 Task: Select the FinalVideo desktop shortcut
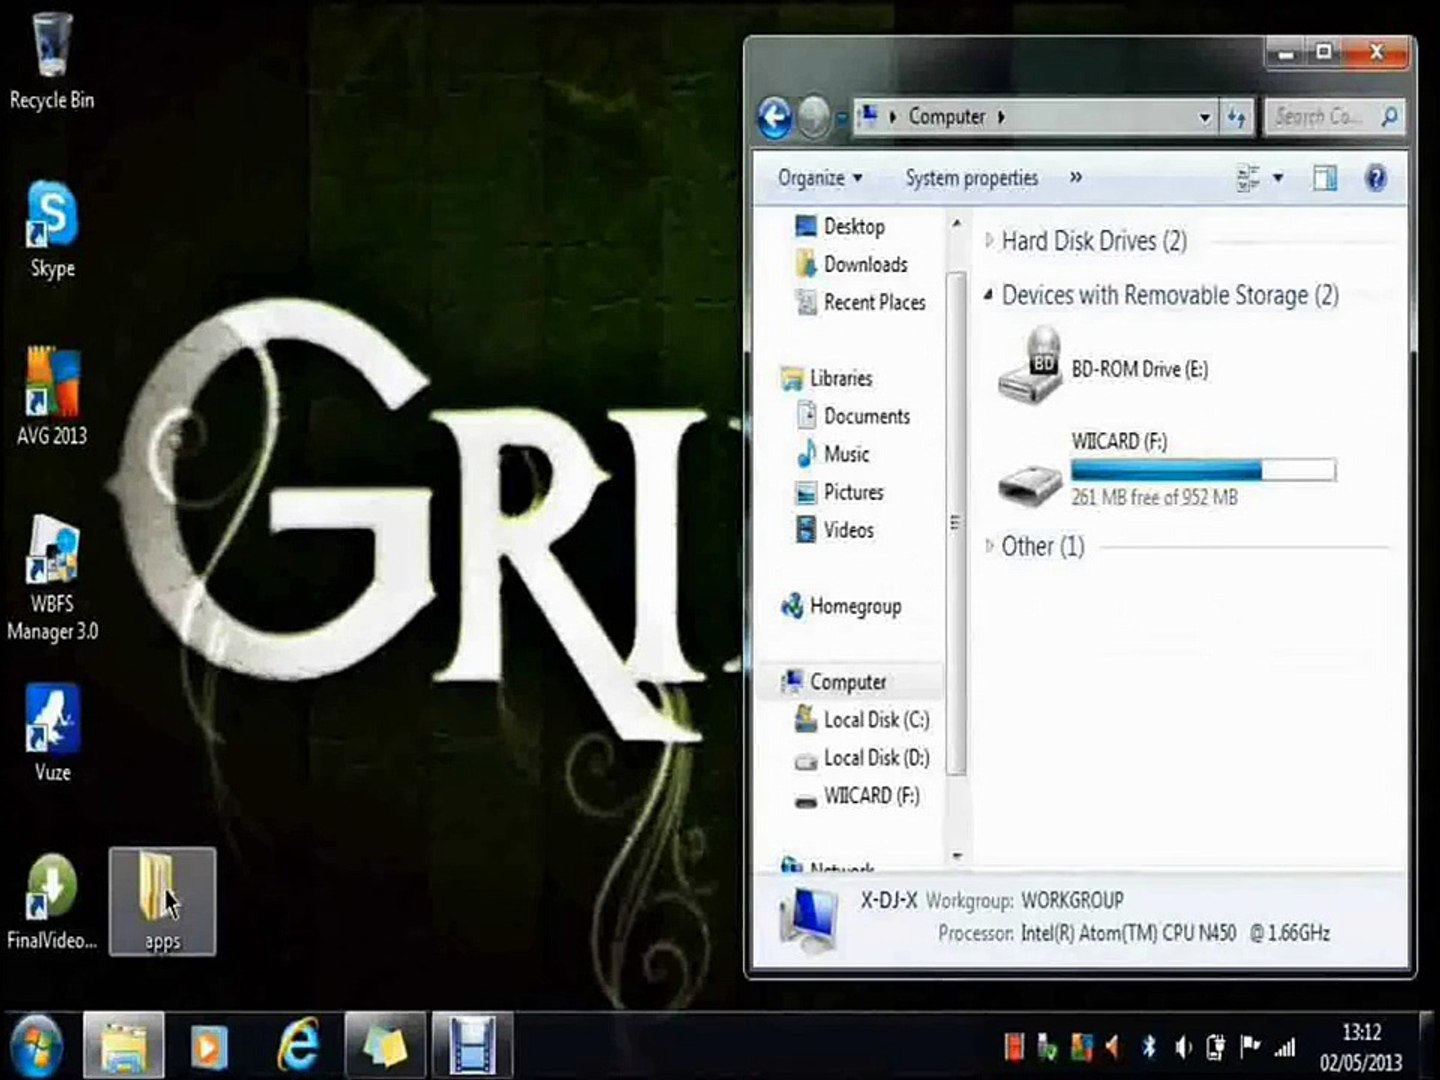click(x=52, y=902)
